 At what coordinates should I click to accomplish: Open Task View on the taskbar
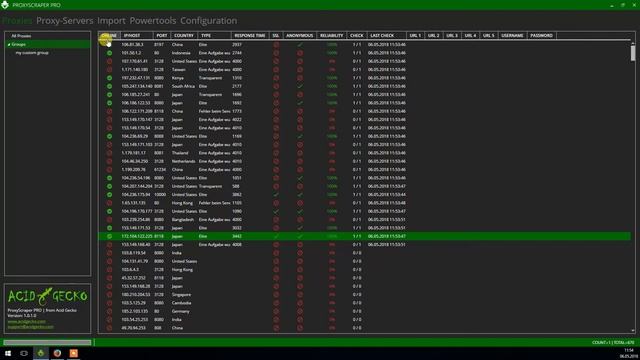(24, 353)
